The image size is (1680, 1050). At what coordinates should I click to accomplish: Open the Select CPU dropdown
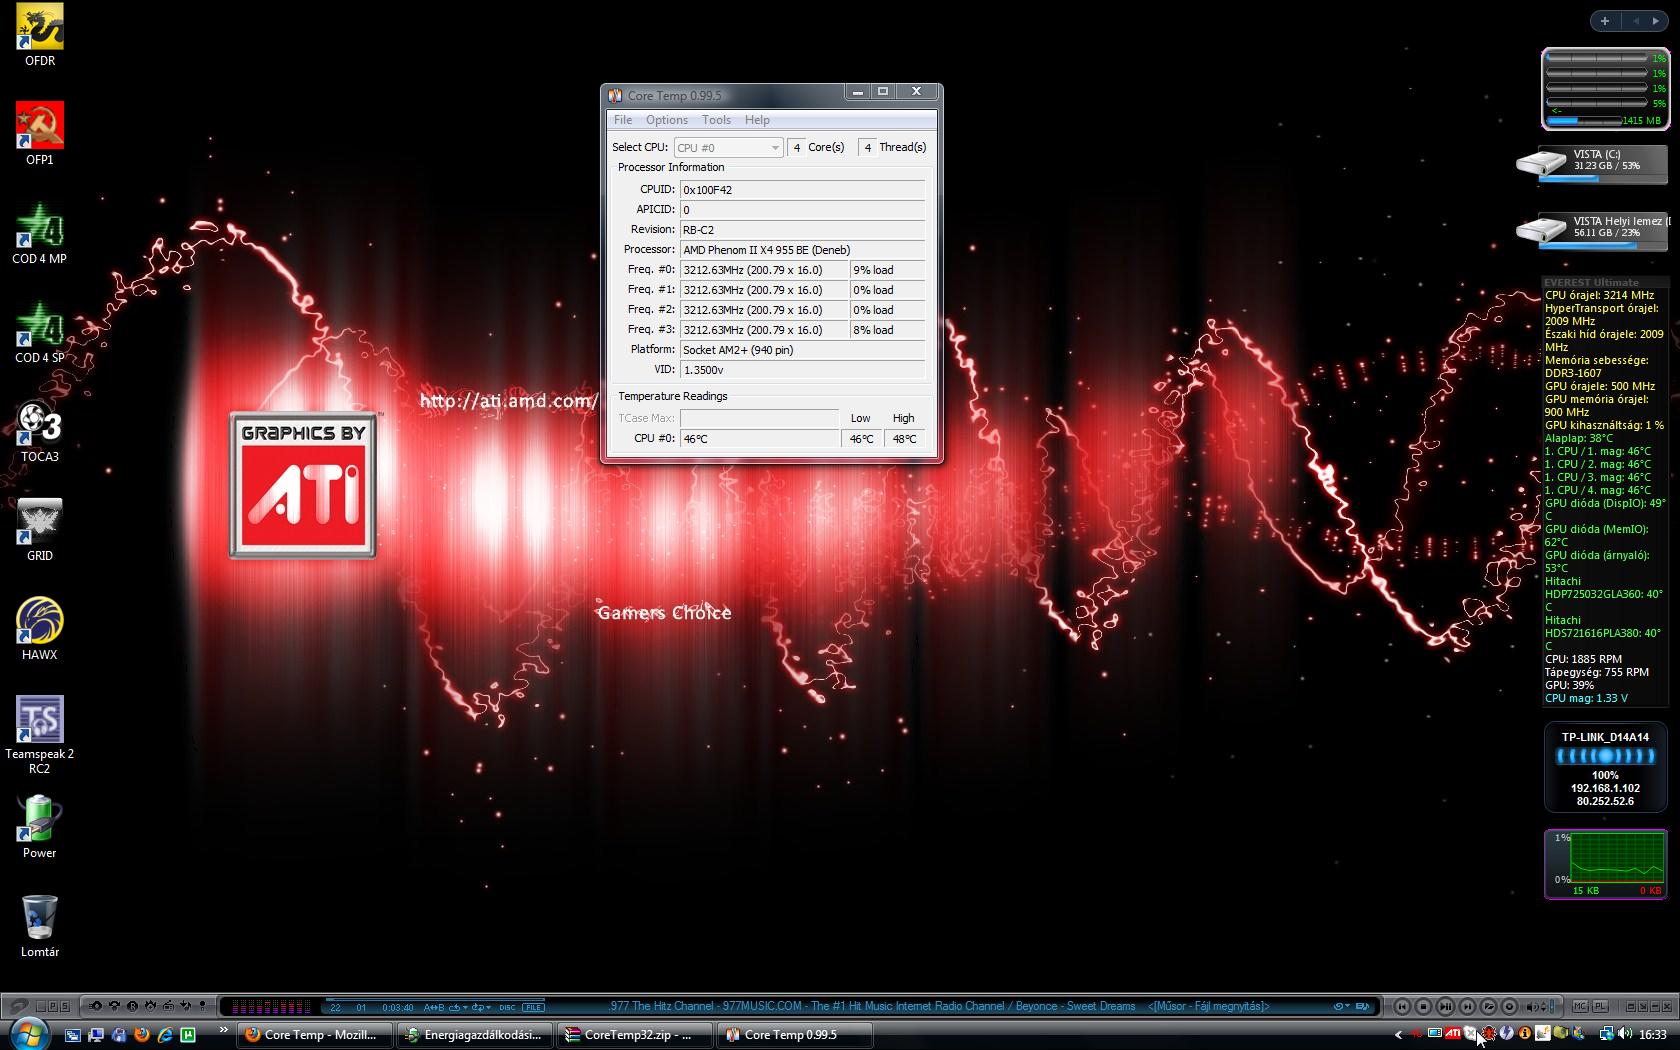coord(728,147)
